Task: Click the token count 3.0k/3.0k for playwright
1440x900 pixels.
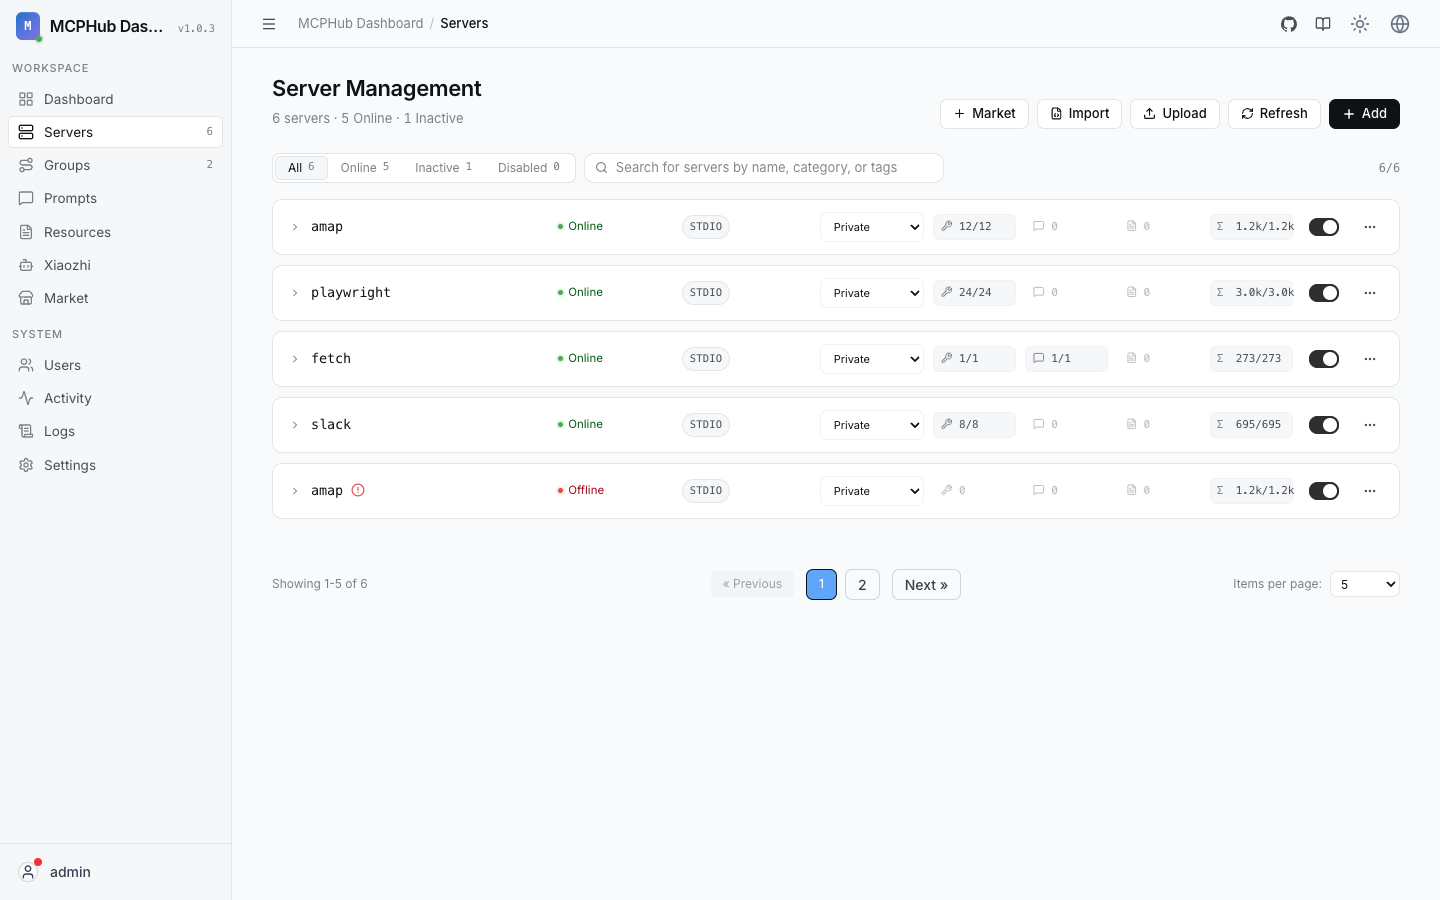Action: pyautogui.click(x=1251, y=293)
